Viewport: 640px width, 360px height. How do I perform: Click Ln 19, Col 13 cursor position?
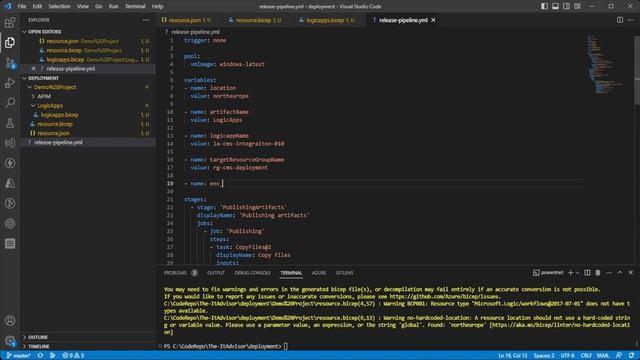512,356
